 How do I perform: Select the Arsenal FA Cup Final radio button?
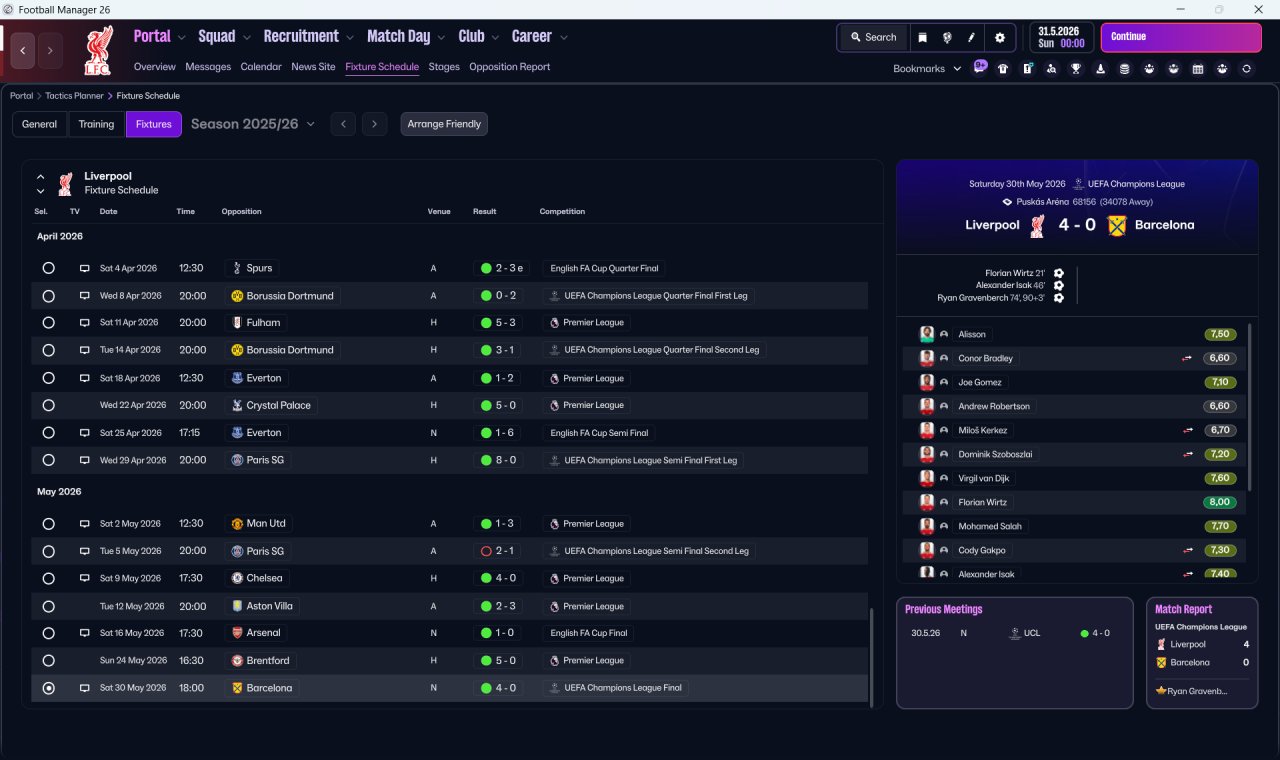tap(48, 633)
